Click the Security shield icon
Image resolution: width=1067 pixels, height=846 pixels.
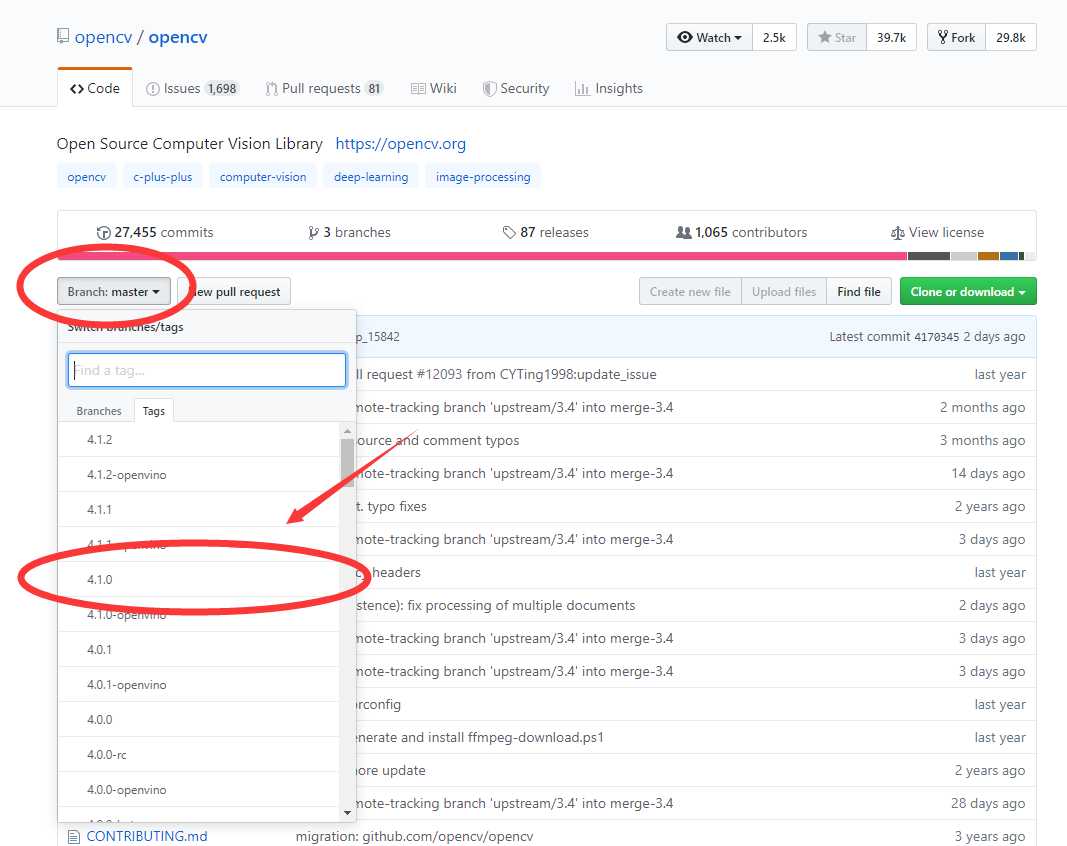click(489, 89)
